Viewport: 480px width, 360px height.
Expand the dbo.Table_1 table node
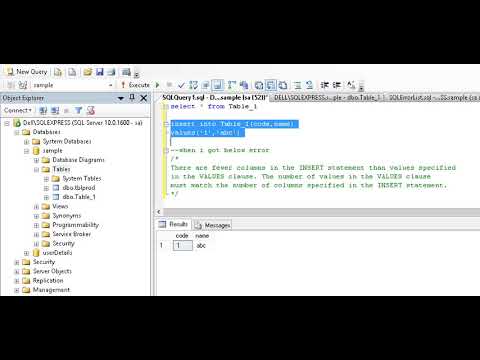click(46, 197)
